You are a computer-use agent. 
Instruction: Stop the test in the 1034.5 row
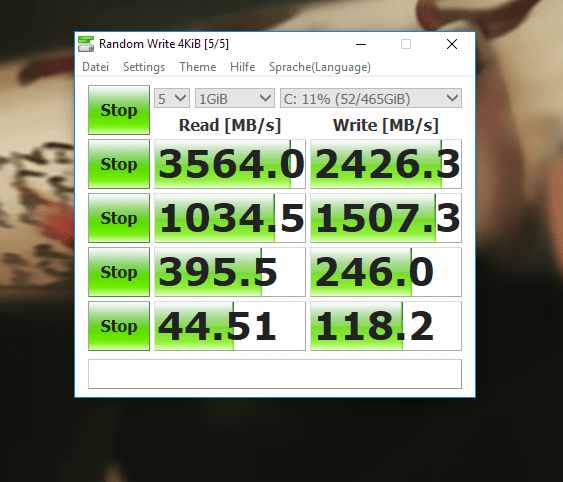pos(119,218)
